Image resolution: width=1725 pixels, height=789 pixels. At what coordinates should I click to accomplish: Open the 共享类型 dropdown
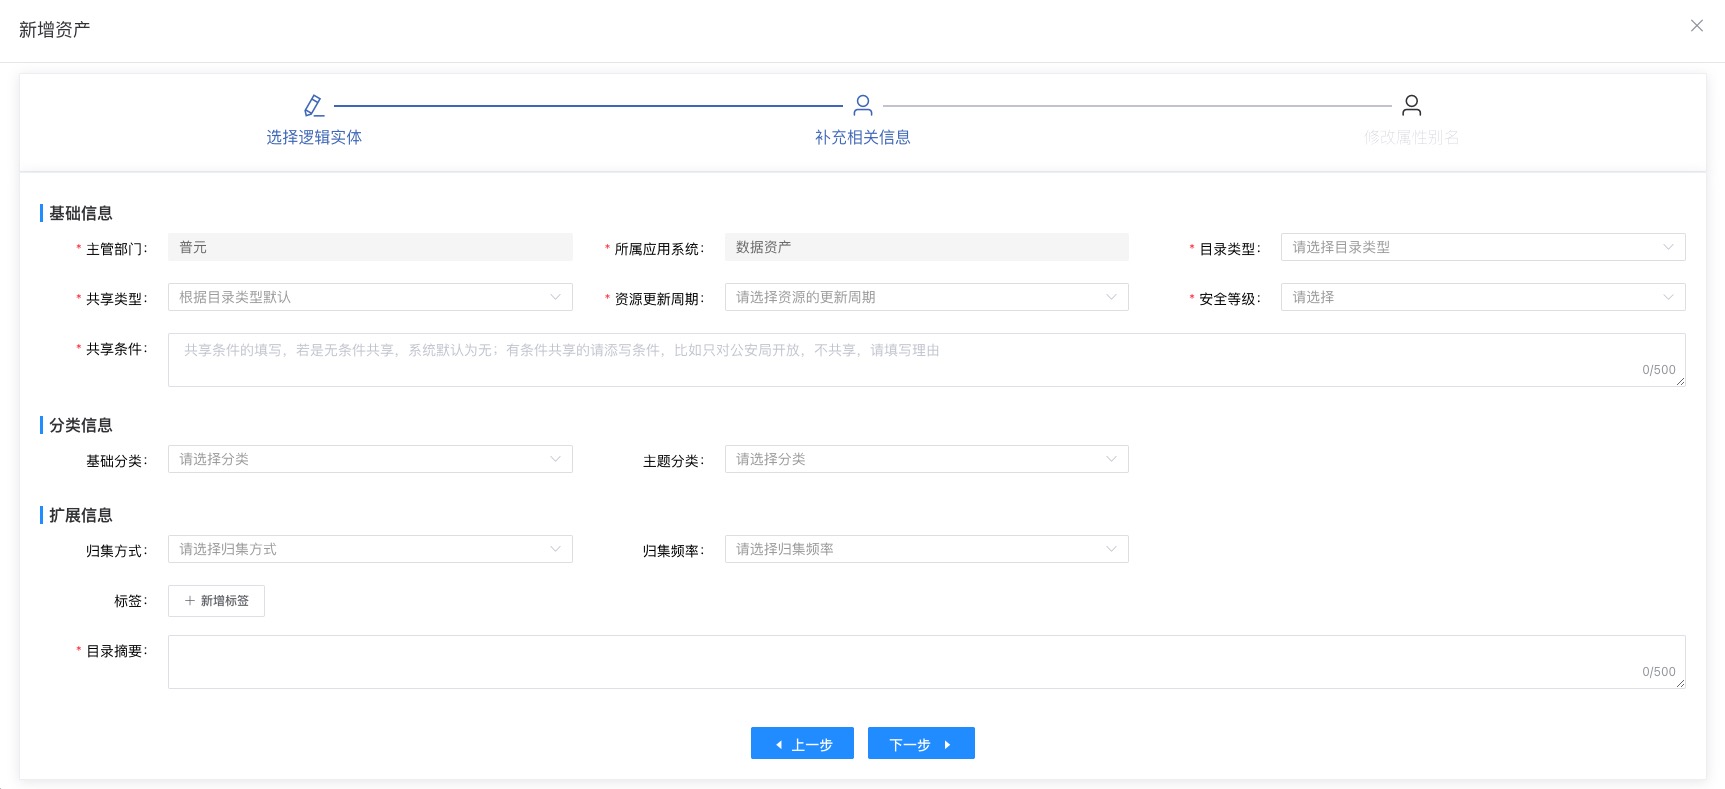pos(370,297)
